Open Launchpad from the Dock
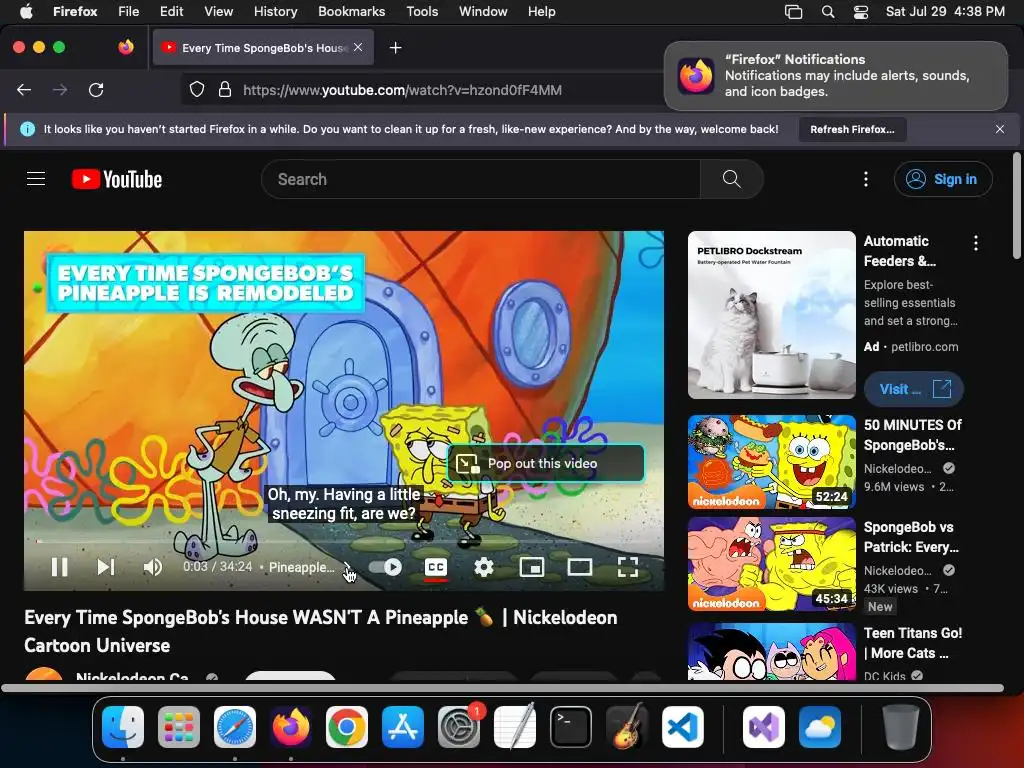The width and height of the screenshot is (1024, 768). click(x=179, y=727)
